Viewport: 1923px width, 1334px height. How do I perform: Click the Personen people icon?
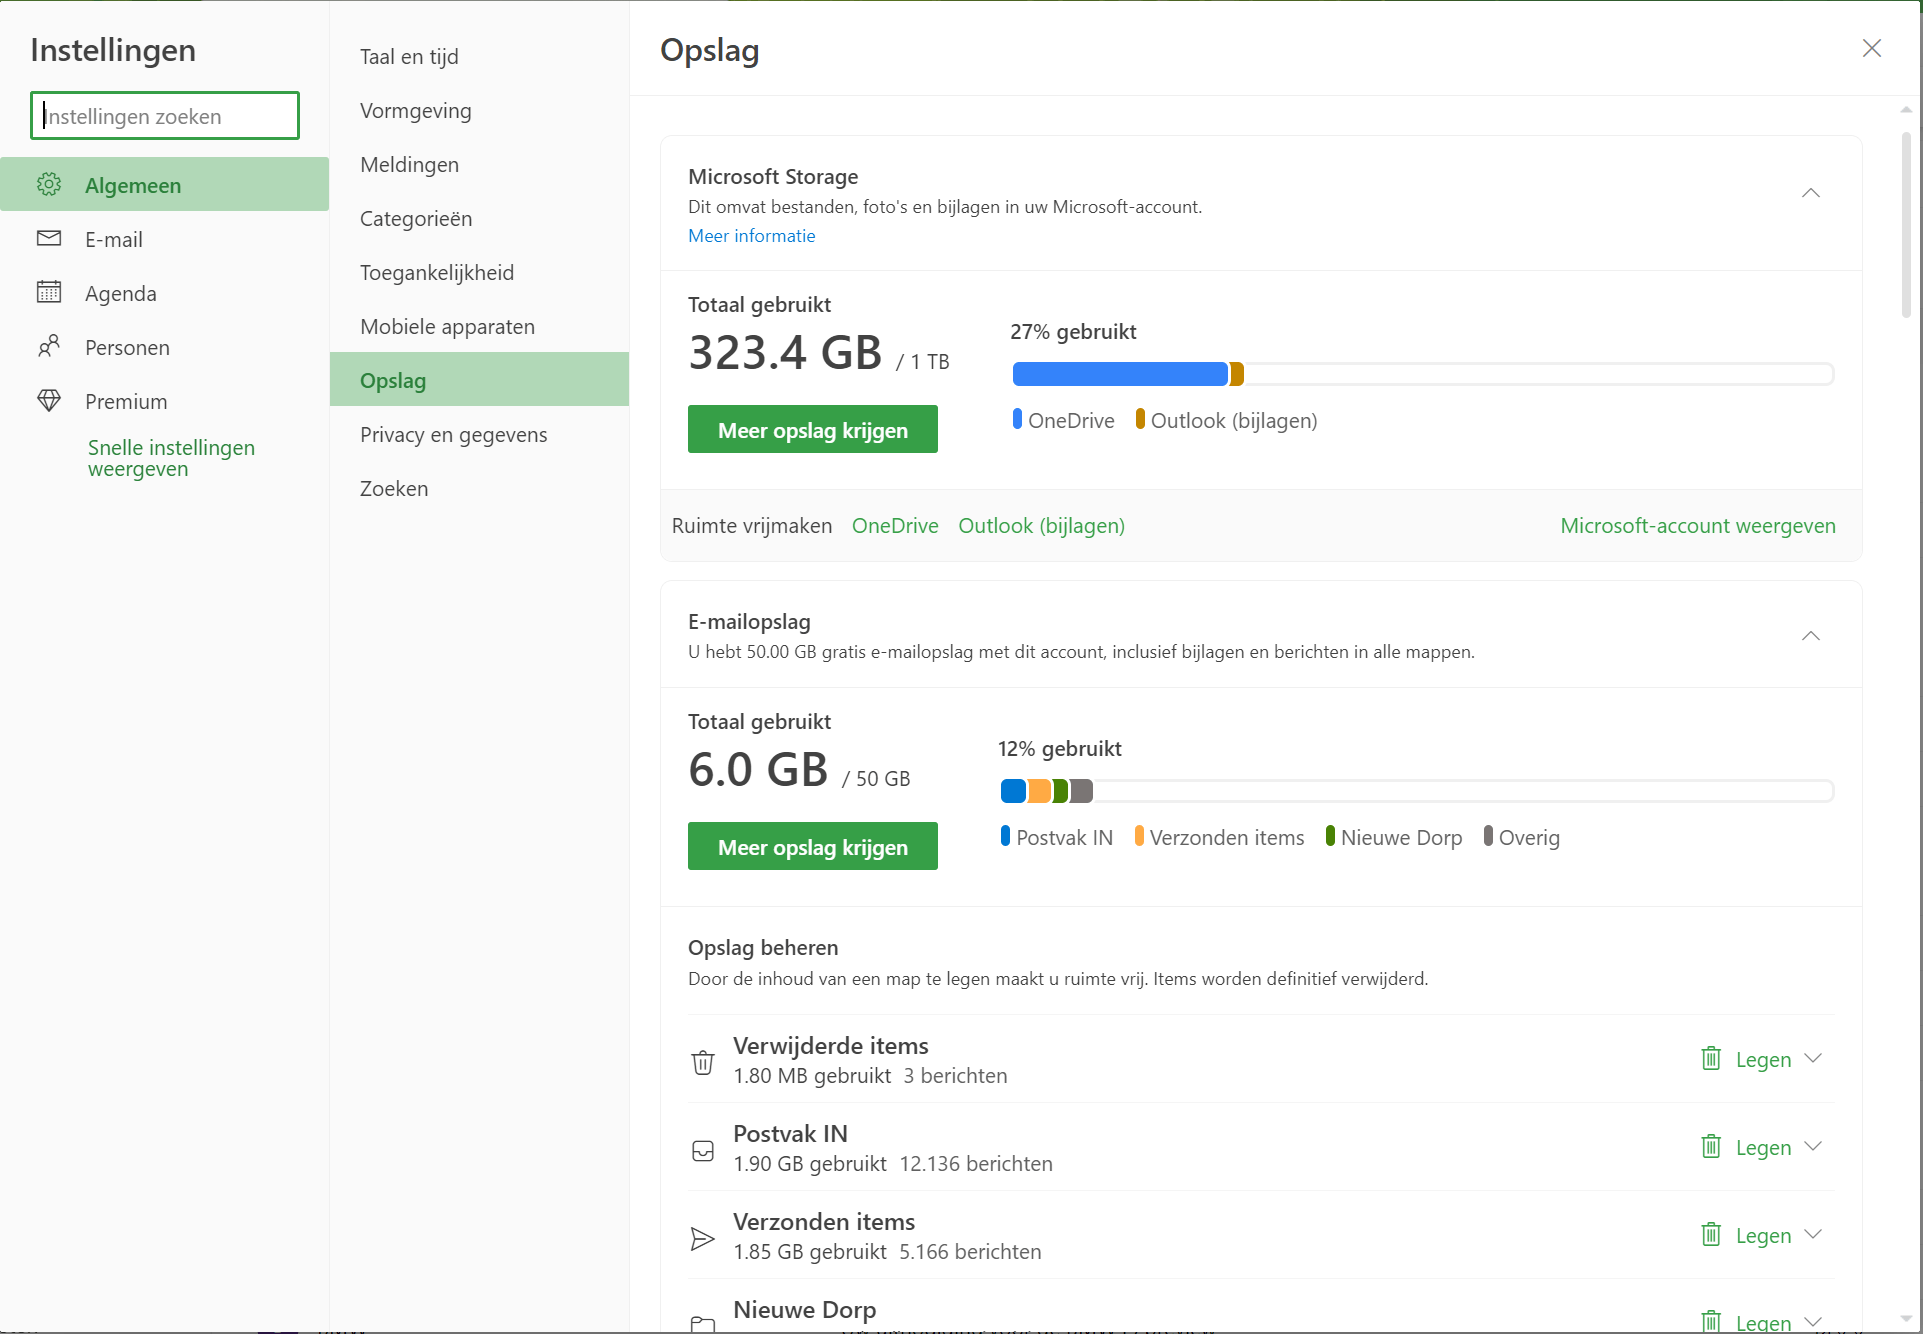(x=49, y=346)
